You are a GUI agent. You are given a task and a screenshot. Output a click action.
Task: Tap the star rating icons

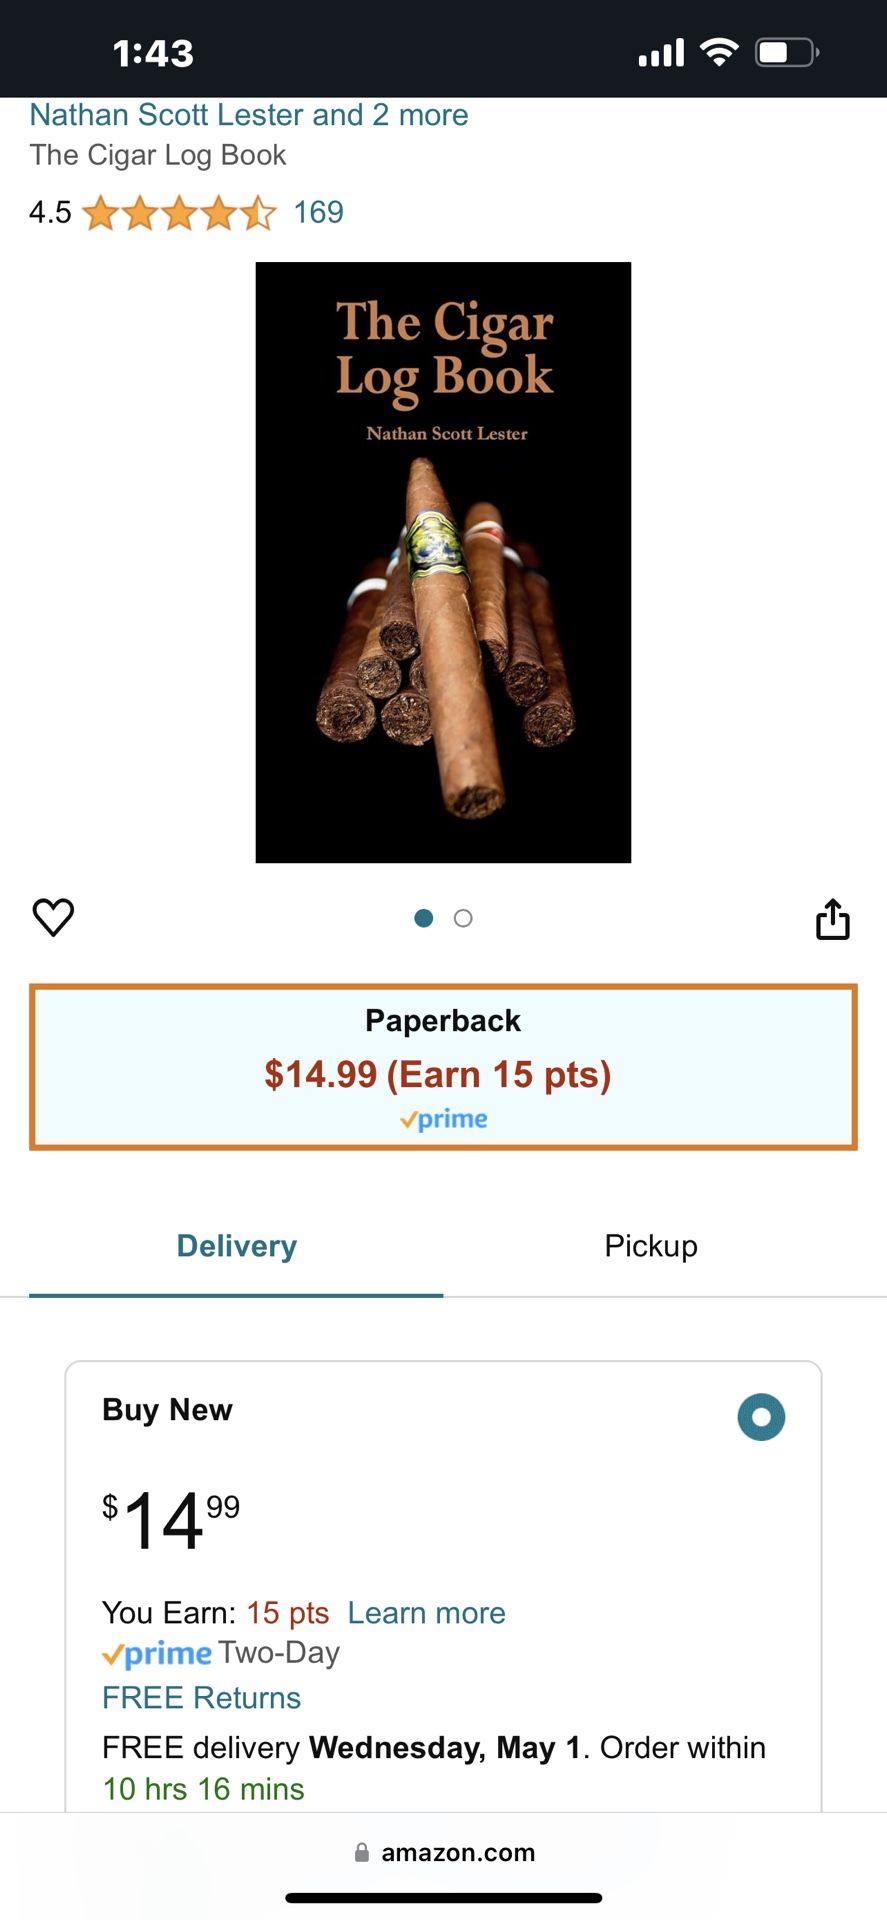click(179, 213)
